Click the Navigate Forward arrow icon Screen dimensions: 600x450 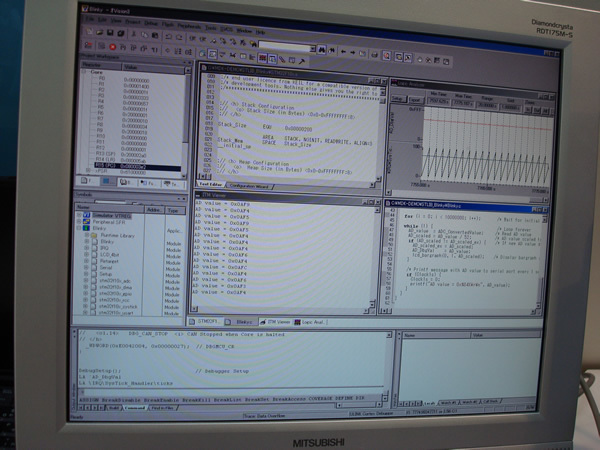(352, 52)
